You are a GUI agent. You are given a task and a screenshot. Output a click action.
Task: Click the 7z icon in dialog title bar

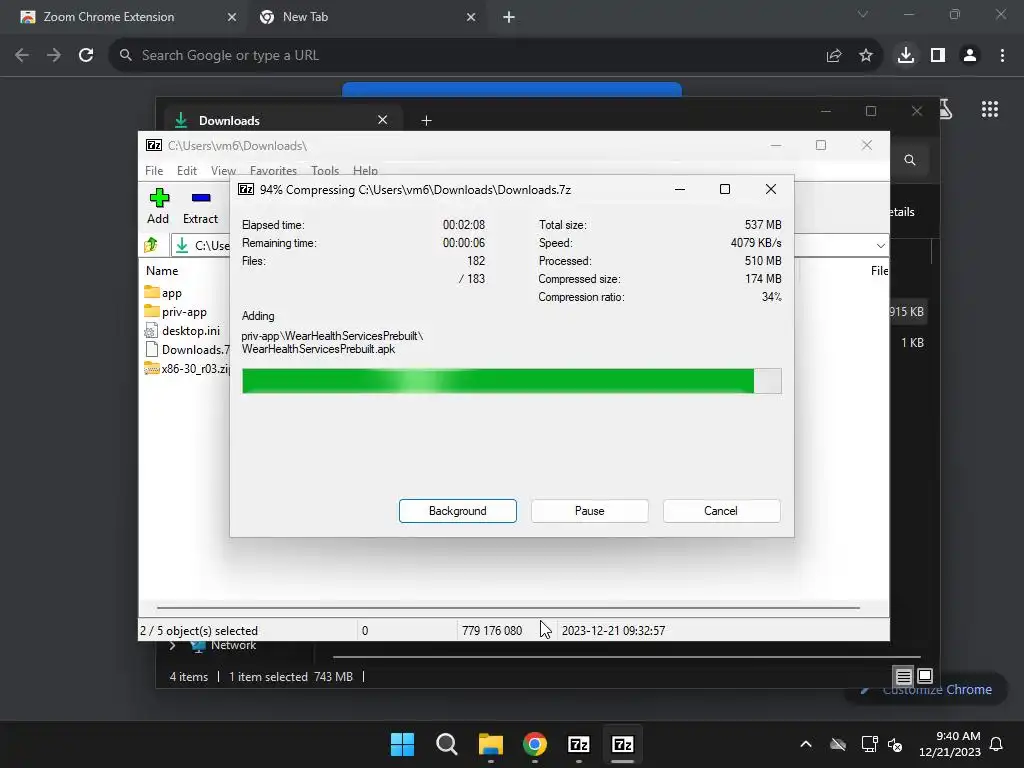pyautogui.click(x=246, y=189)
